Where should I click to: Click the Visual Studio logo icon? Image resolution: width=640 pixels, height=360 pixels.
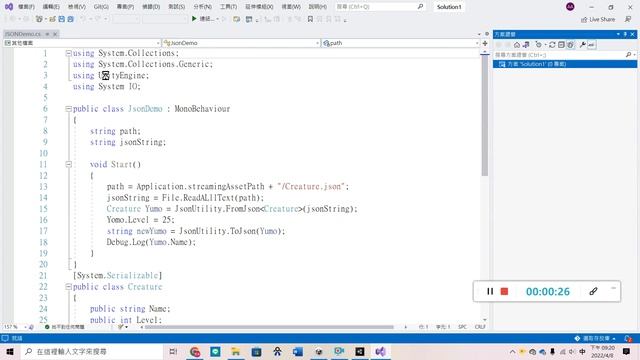coord(9,7)
